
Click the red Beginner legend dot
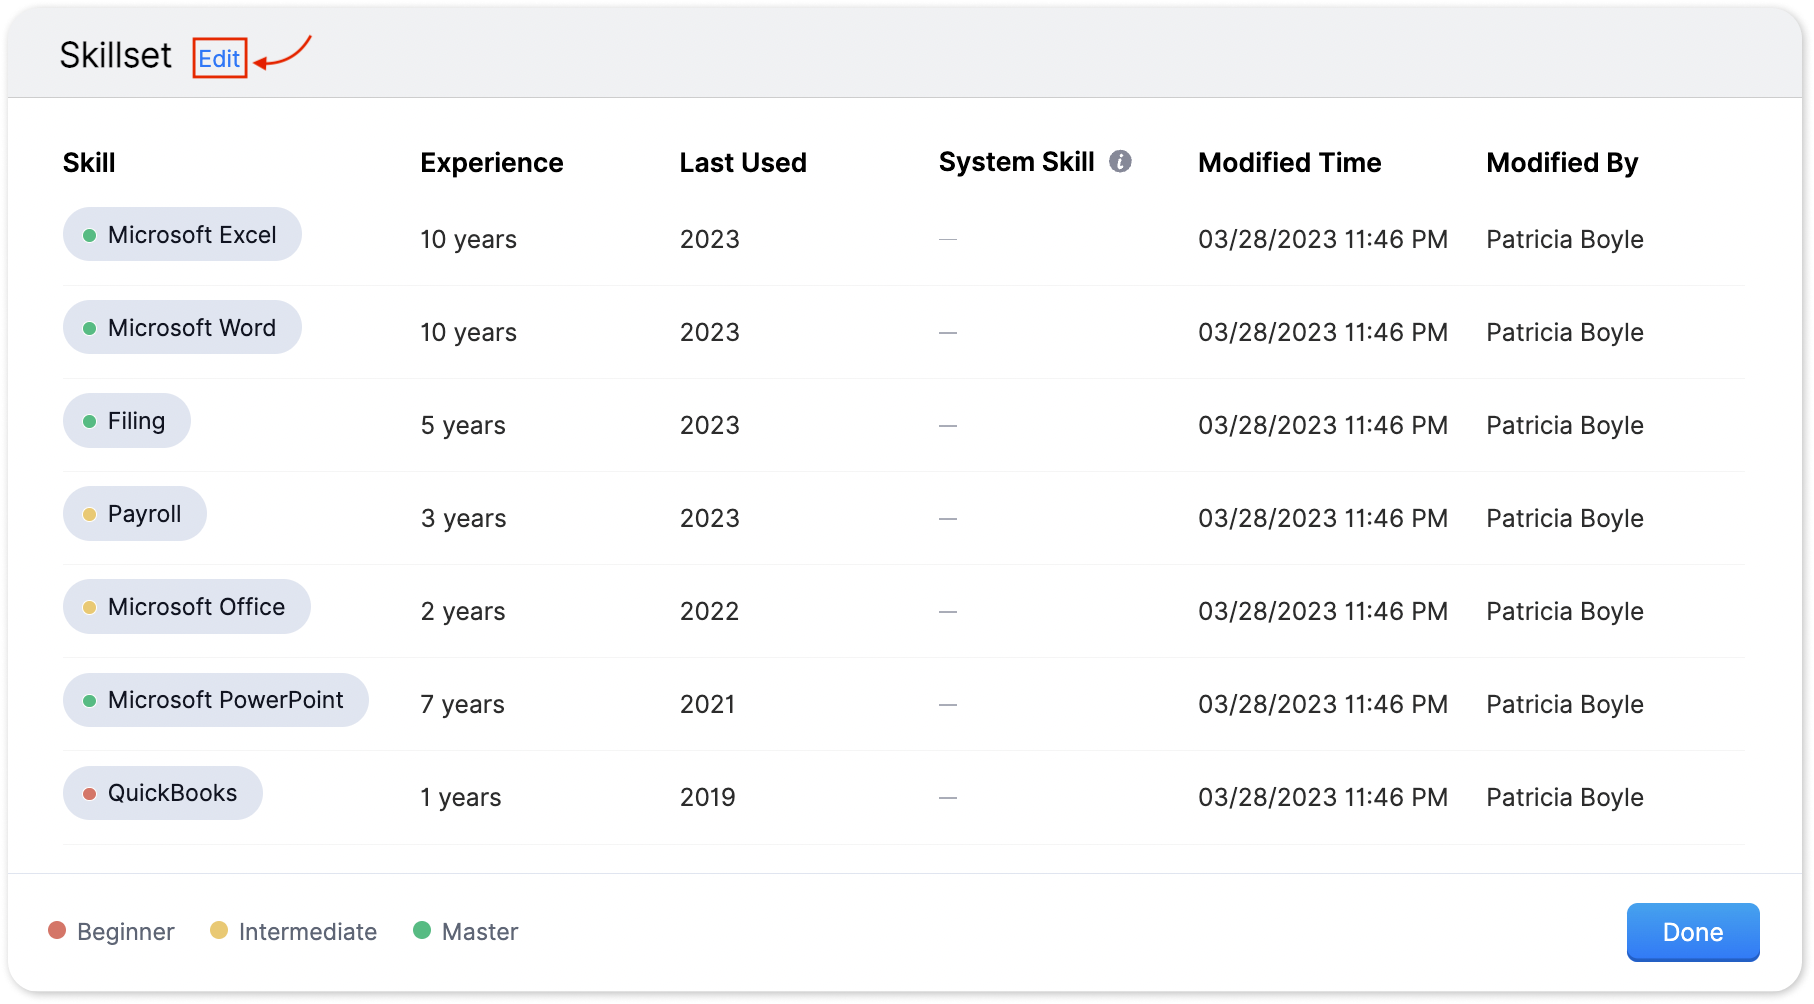point(57,931)
